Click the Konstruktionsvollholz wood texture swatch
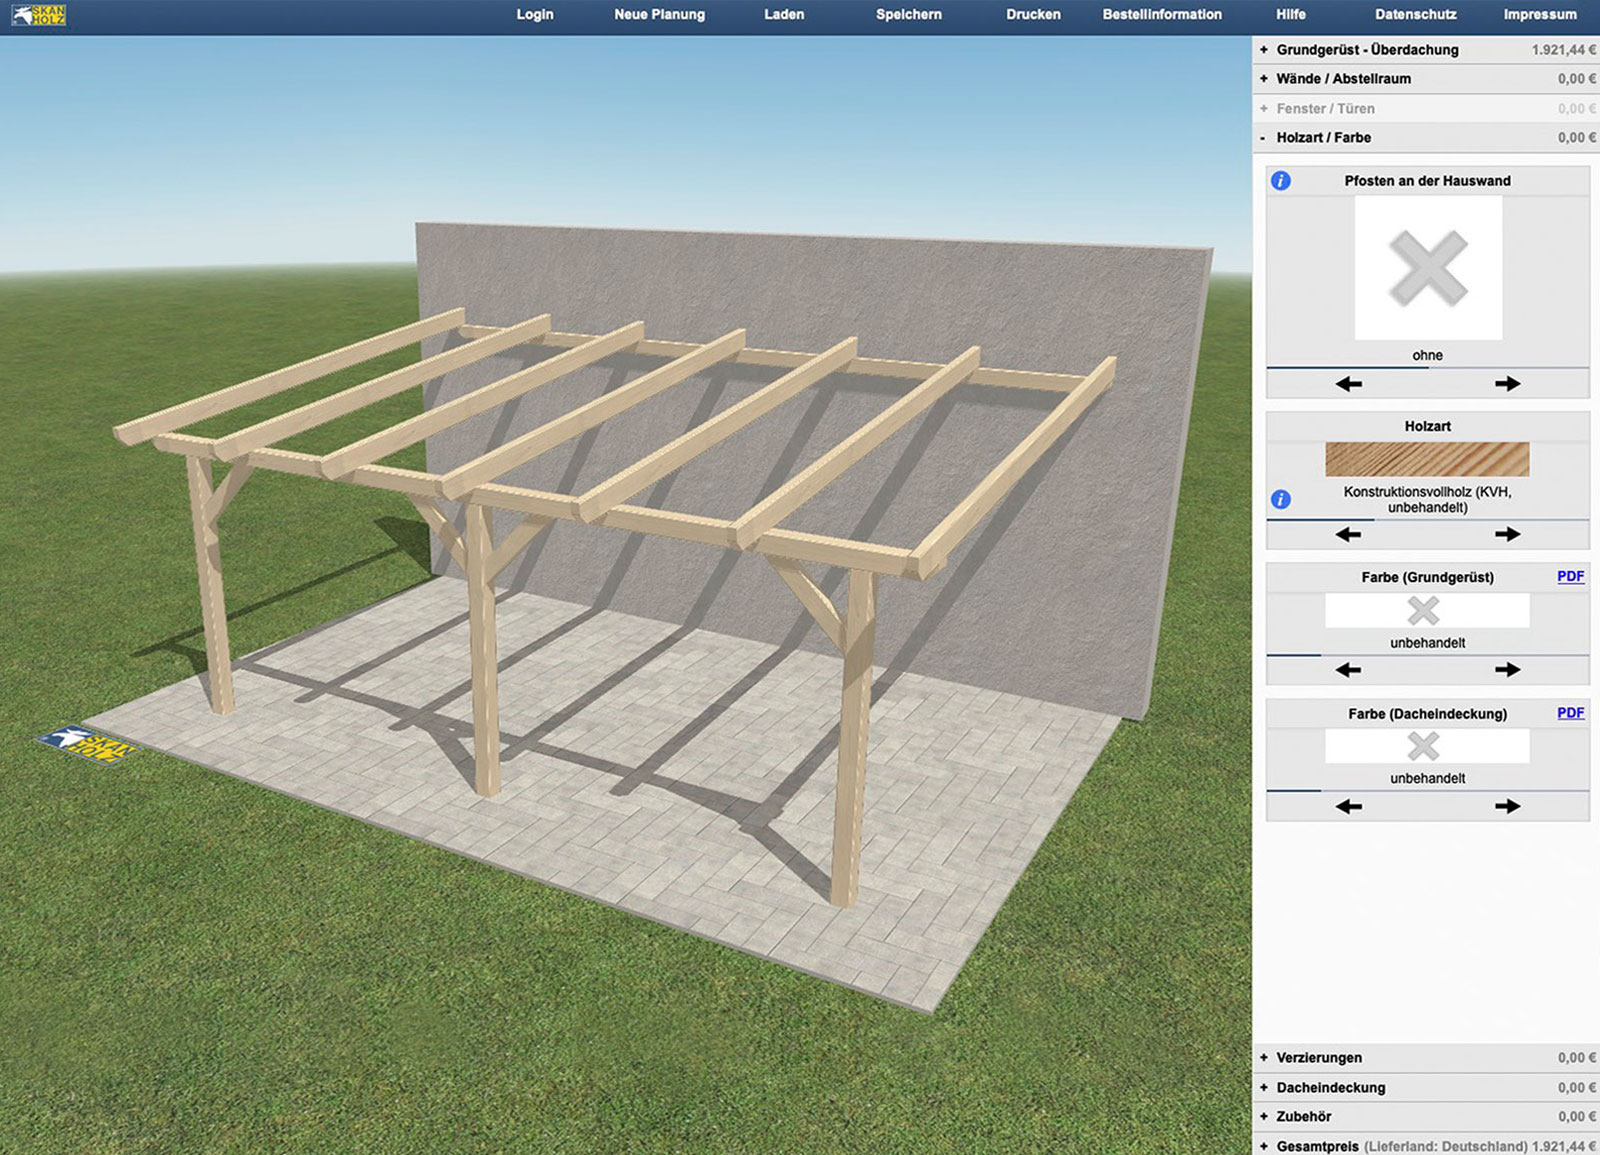 [x=1427, y=460]
